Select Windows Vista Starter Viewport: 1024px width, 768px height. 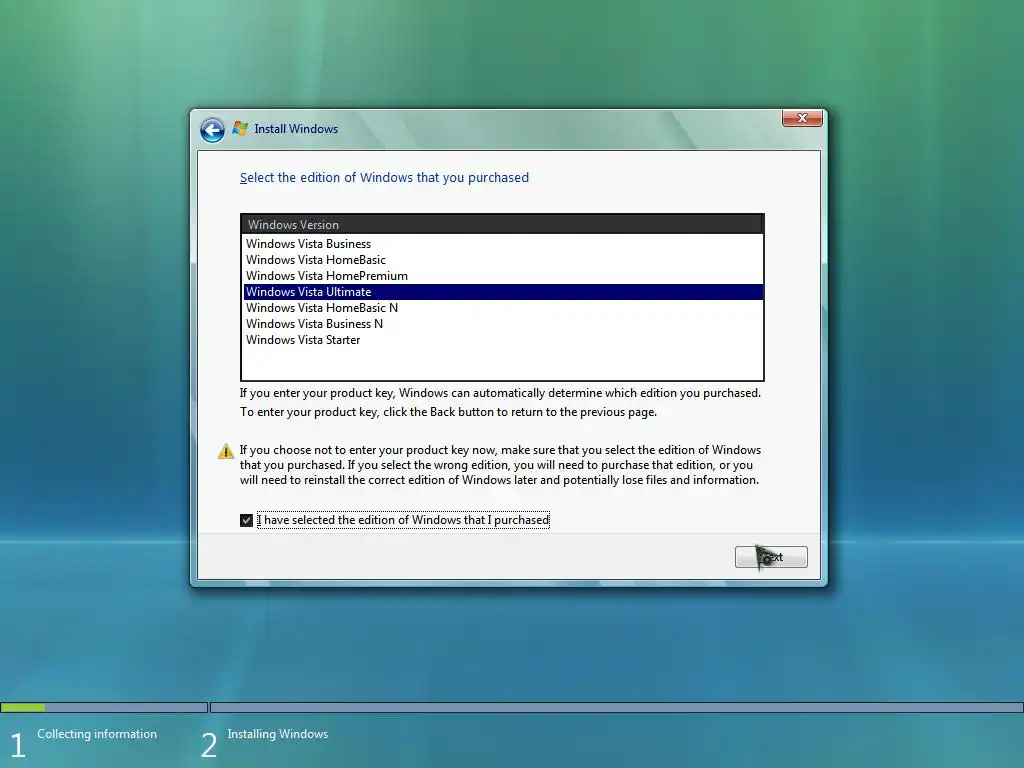pos(503,340)
